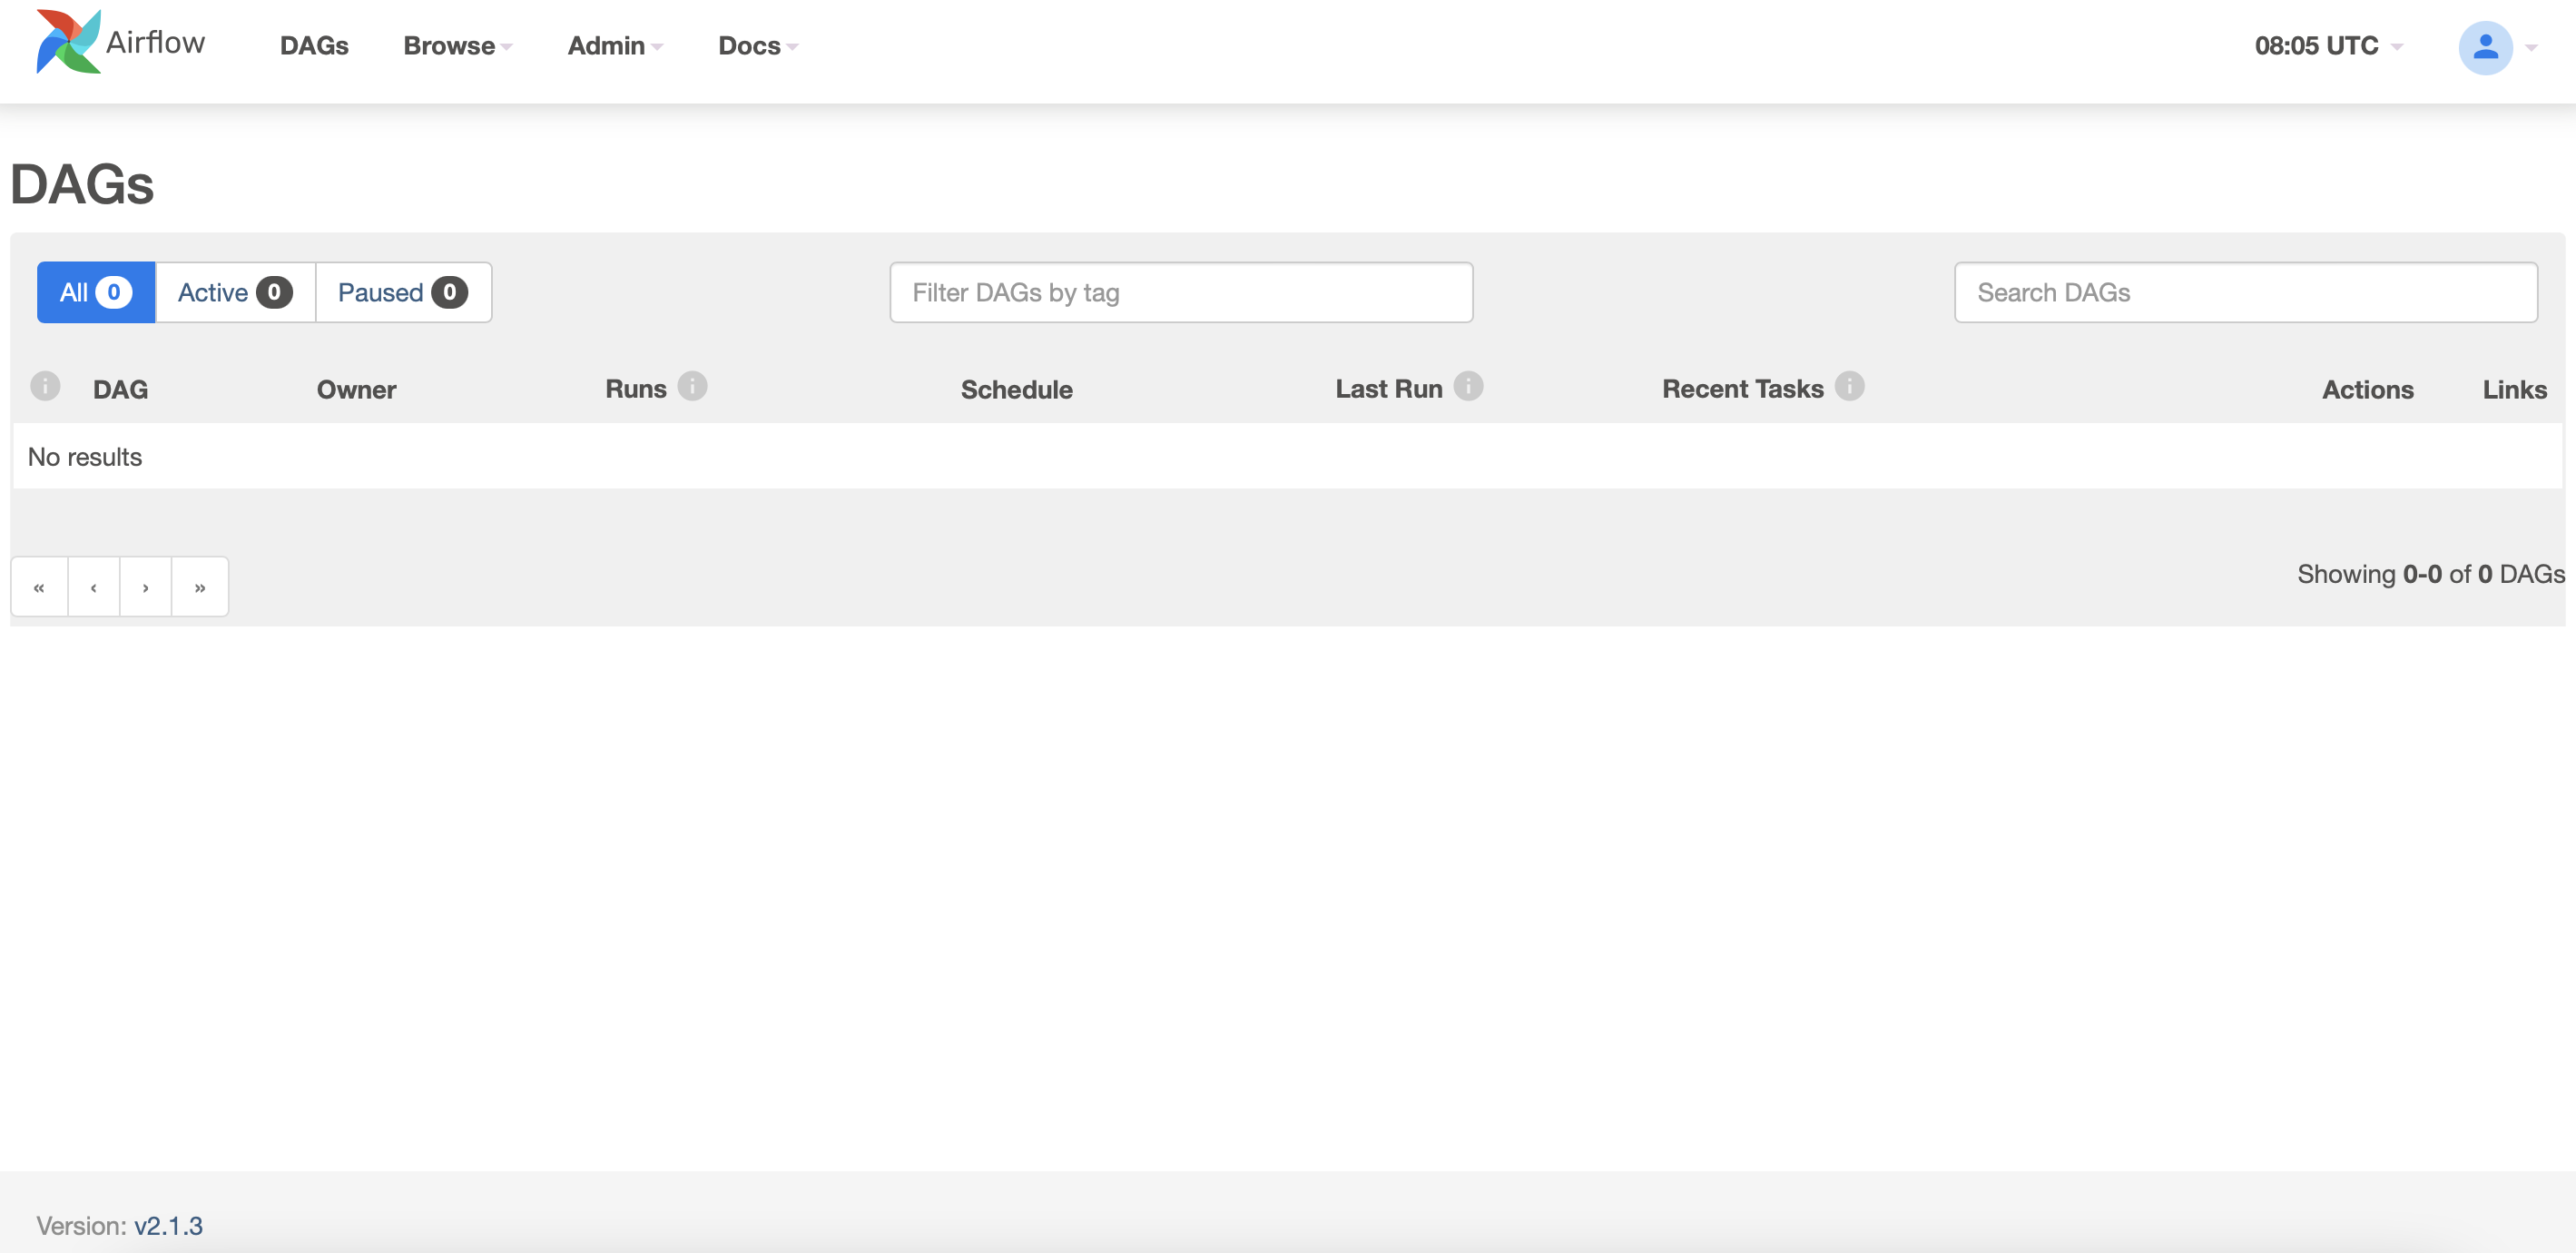Click the user profile avatar icon
This screenshot has width=2576, height=1253.
point(2484,47)
